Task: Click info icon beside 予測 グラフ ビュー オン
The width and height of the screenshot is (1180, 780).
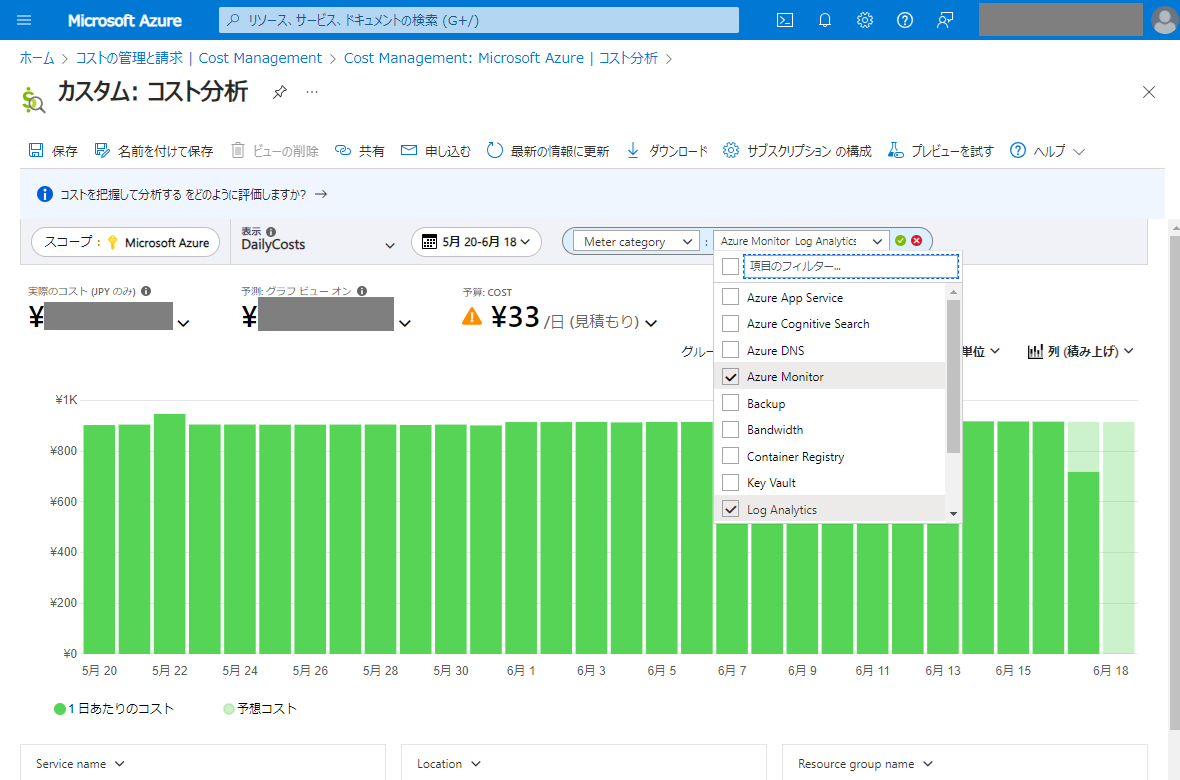Action: [x=362, y=291]
